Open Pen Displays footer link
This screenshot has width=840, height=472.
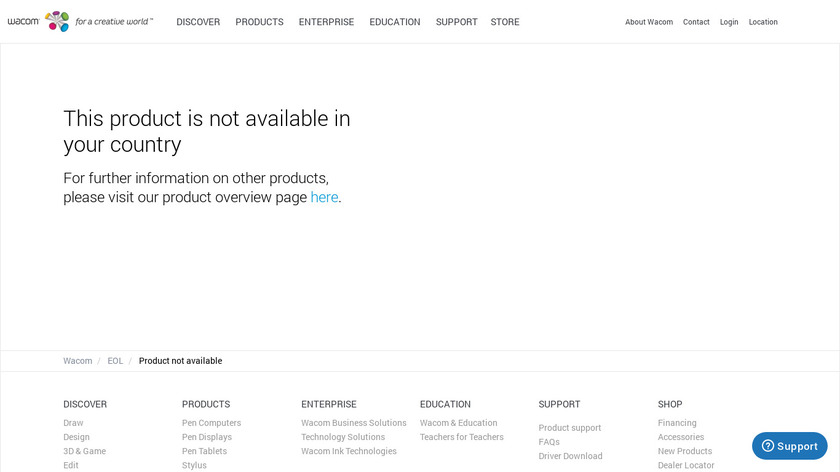(207, 437)
